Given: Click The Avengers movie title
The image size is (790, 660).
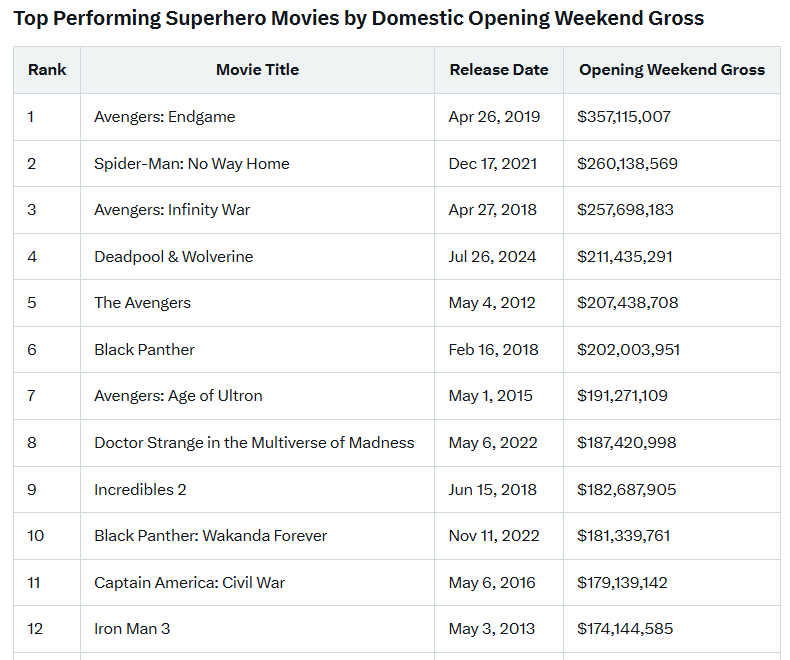Looking at the screenshot, I should click(x=142, y=303).
